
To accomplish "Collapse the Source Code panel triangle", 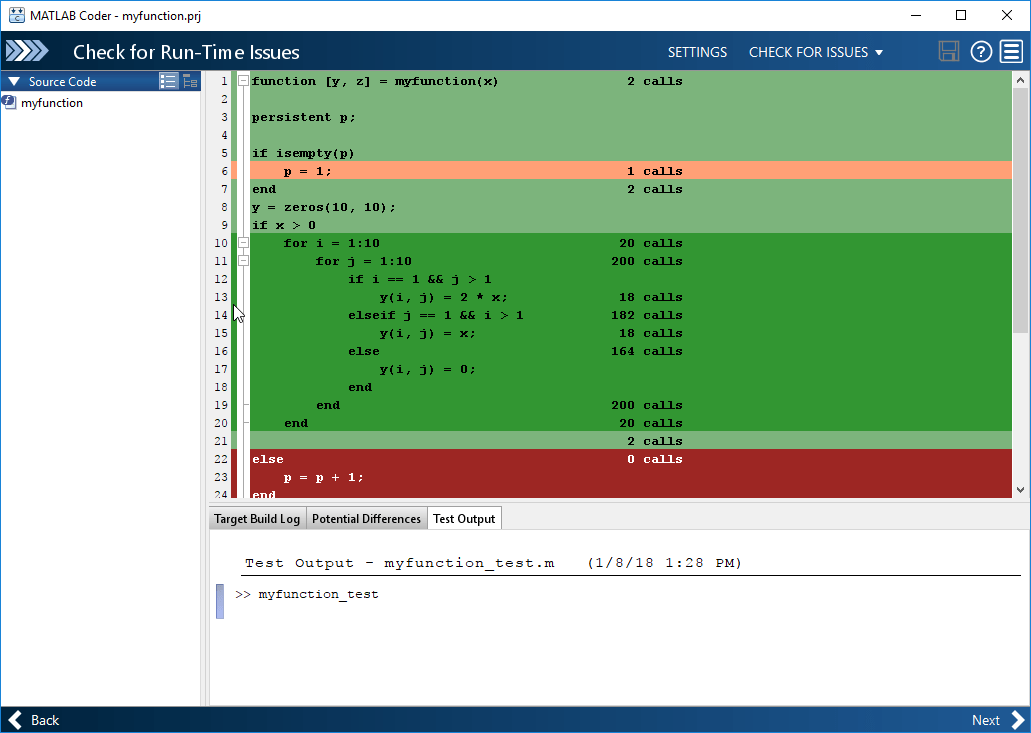I will (14, 82).
